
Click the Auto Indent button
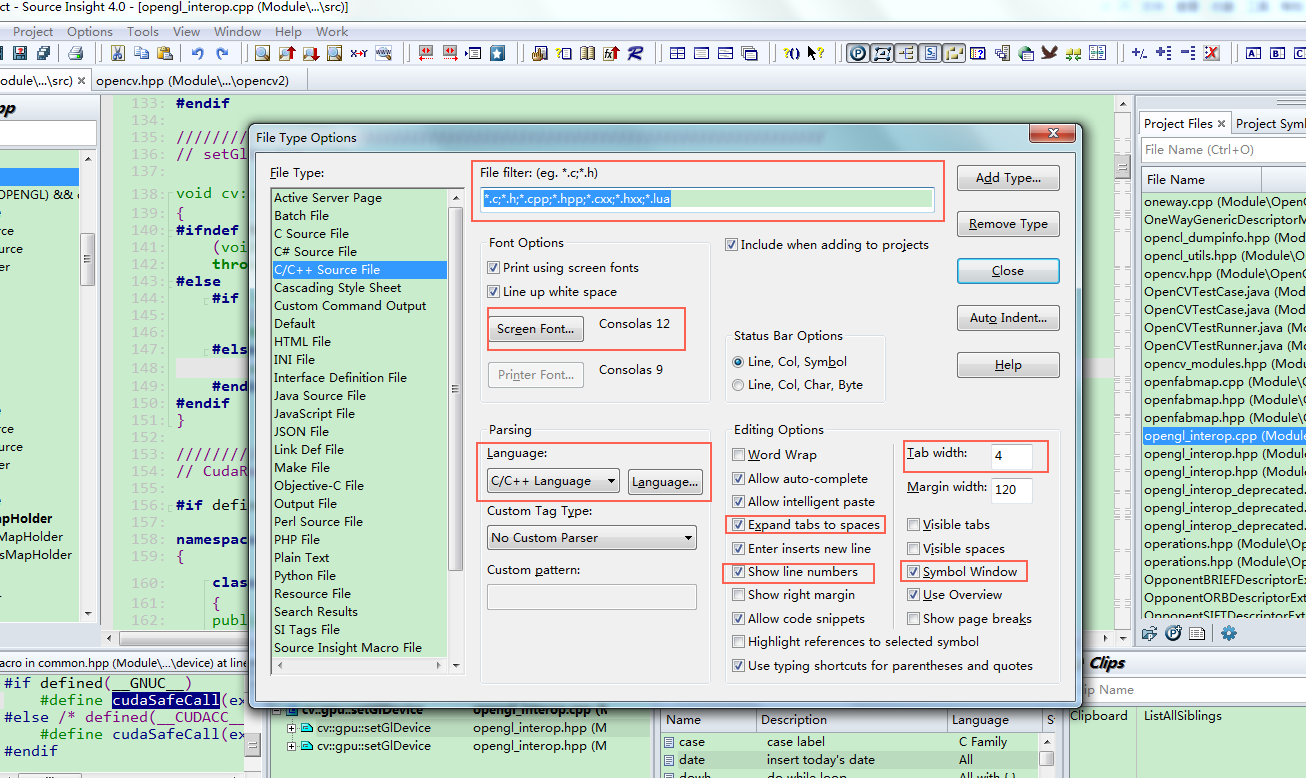(x=1008, y=318)
